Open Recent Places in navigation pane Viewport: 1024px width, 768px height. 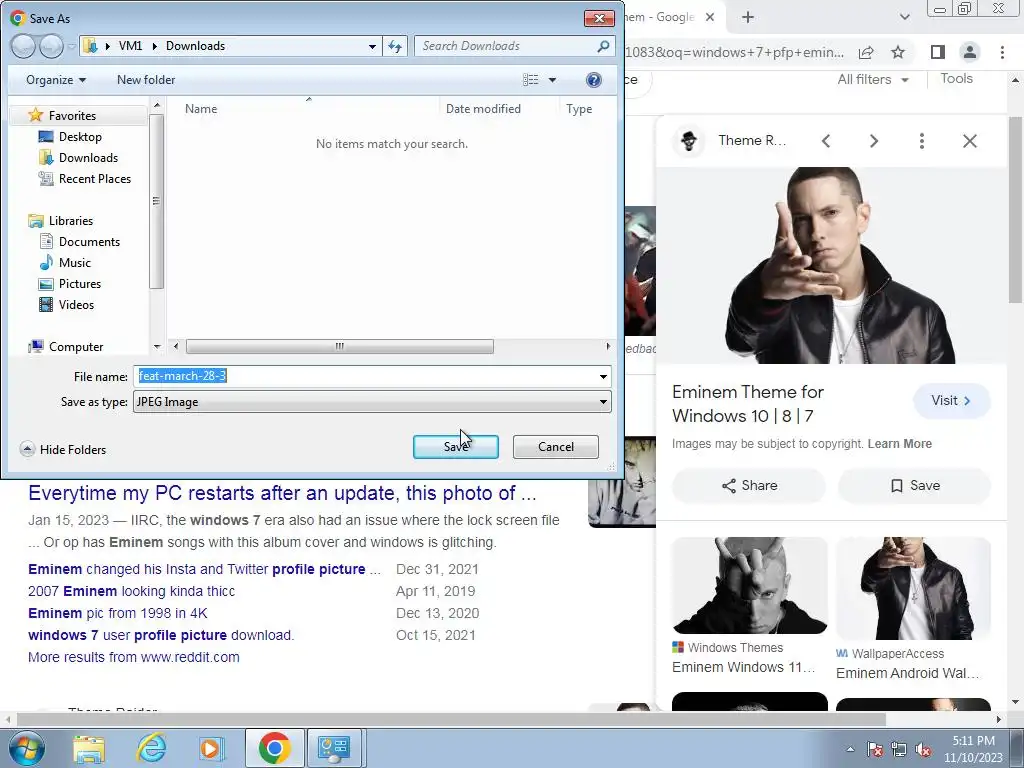coord(95,178)
